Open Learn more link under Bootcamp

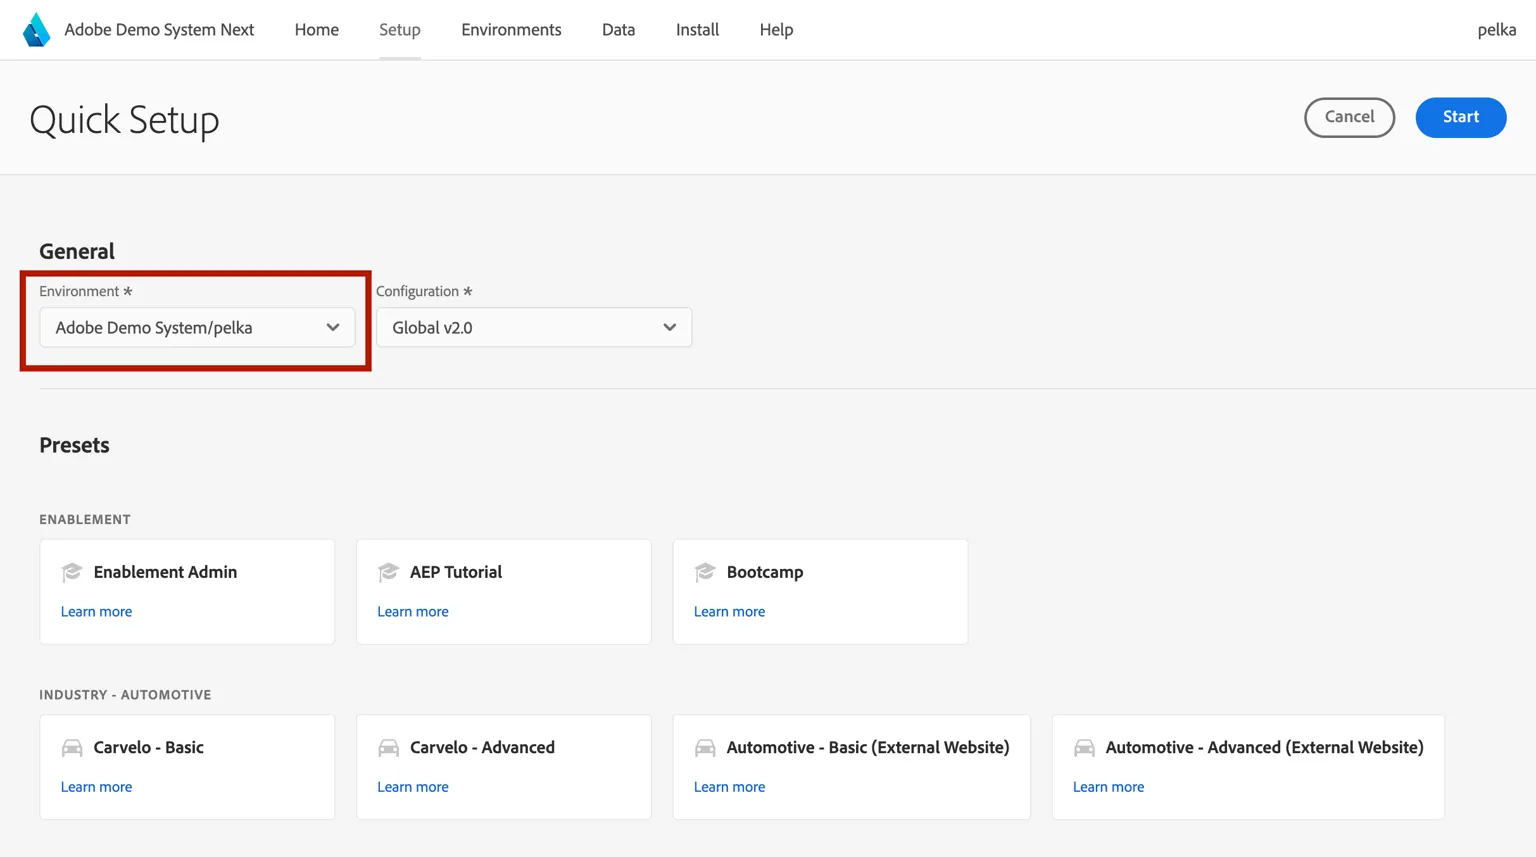(729, 612)
